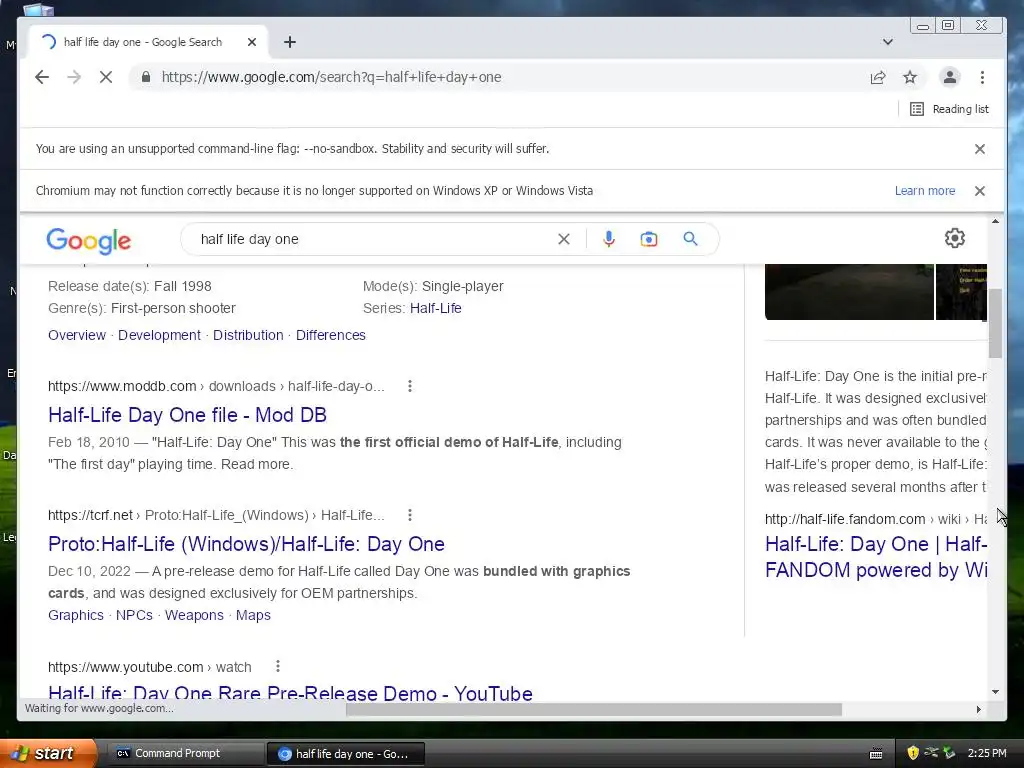Image resolution: width=1024 pixels, height=768 pixels.
Task: Open the on-screen keyboard tray icon
Action: pos(876,754)
